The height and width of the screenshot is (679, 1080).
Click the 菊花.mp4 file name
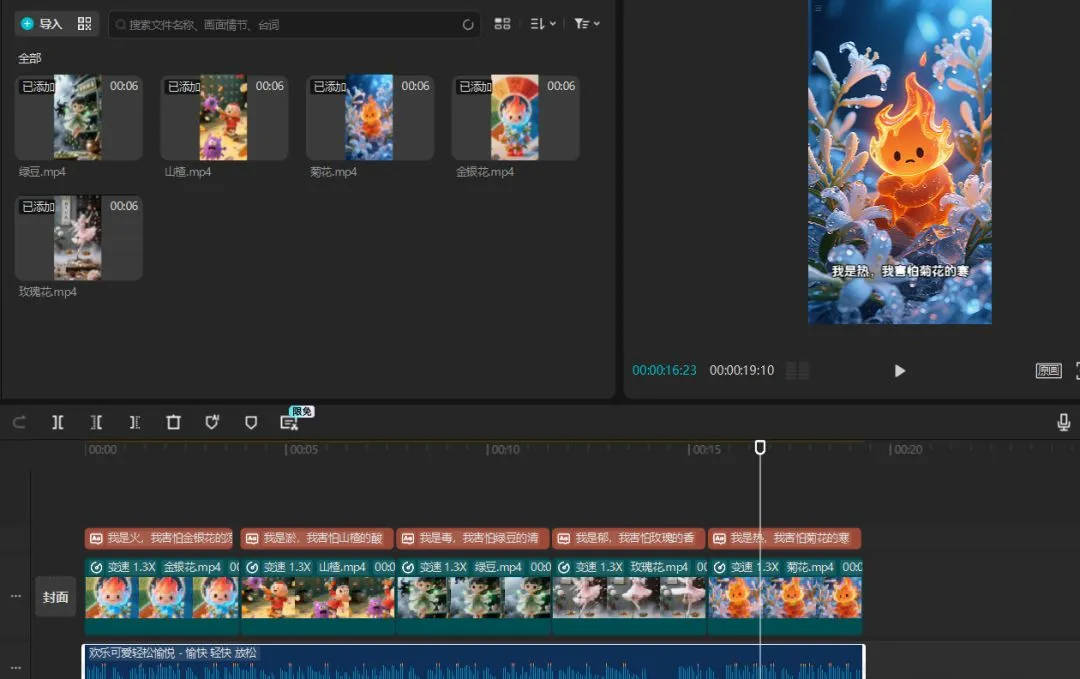coord(333,171)
